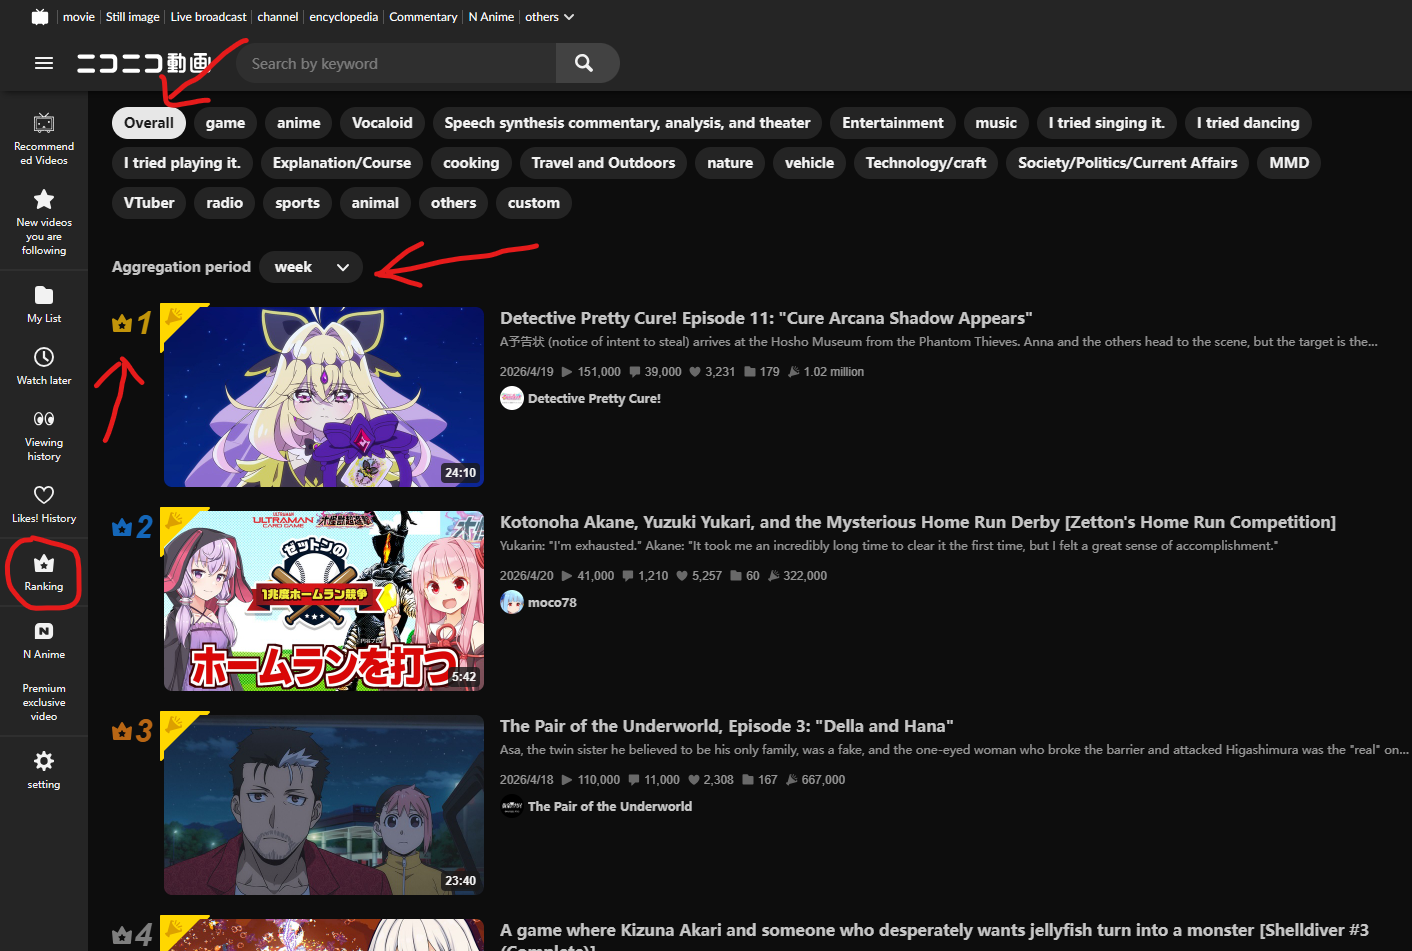
Task: Select Speech synthesis commentary category
Action: (x=627, y=123)
